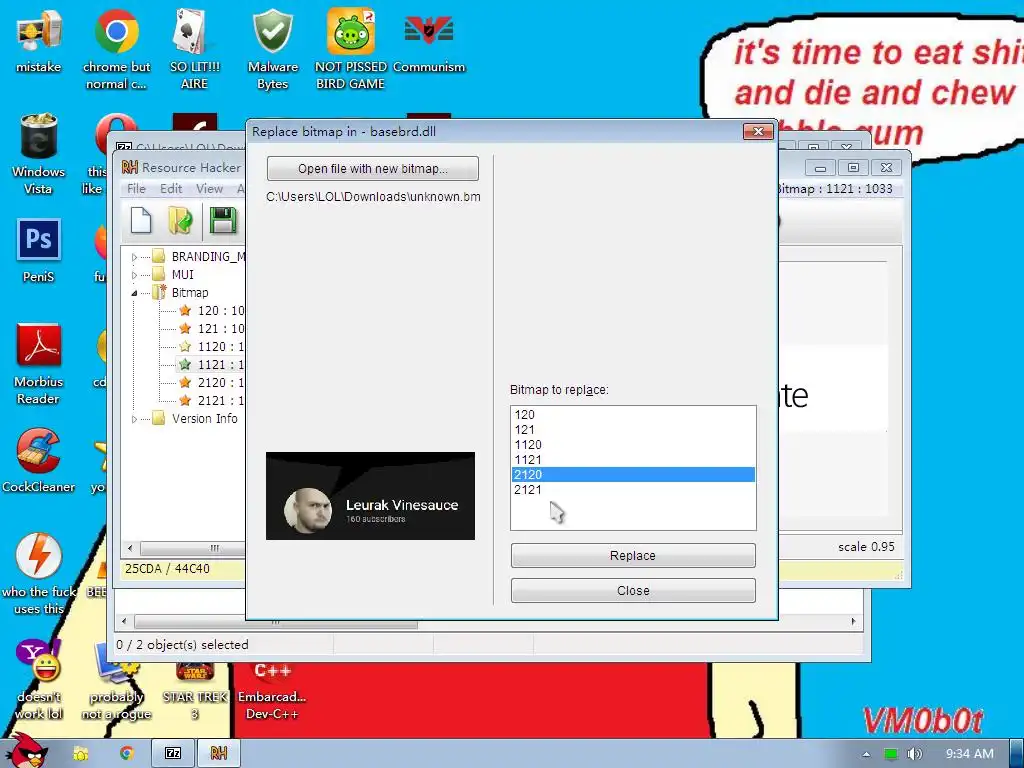The height and width of the screenshot is (768, 1024).
Task: Select tree item 120 in Bitmap folder
Action: click(212, 311)
